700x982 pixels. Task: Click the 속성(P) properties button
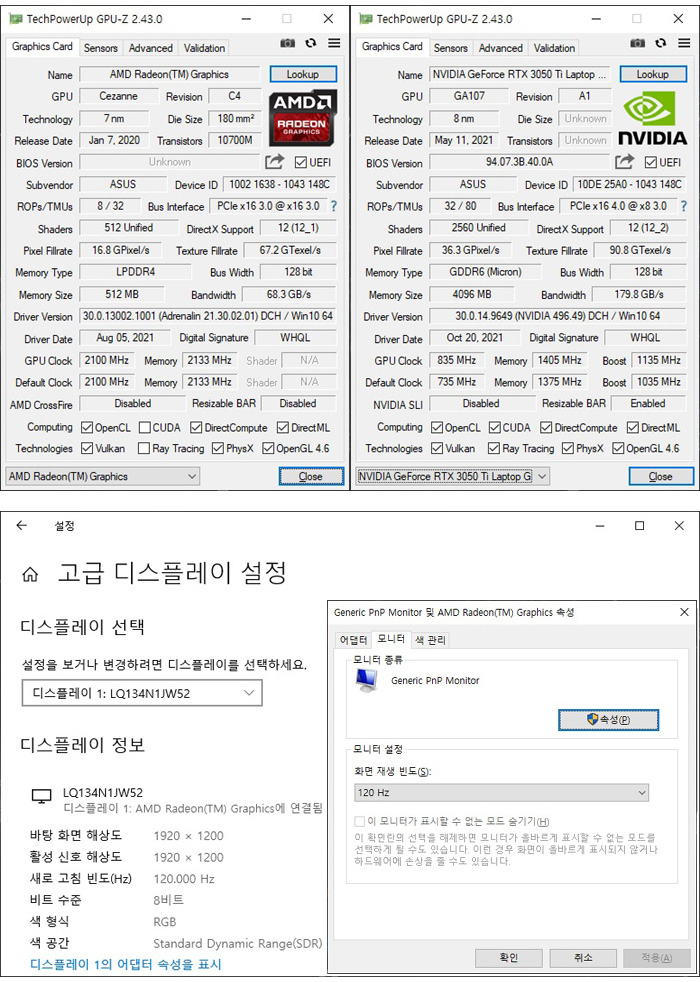pos(609,720)
